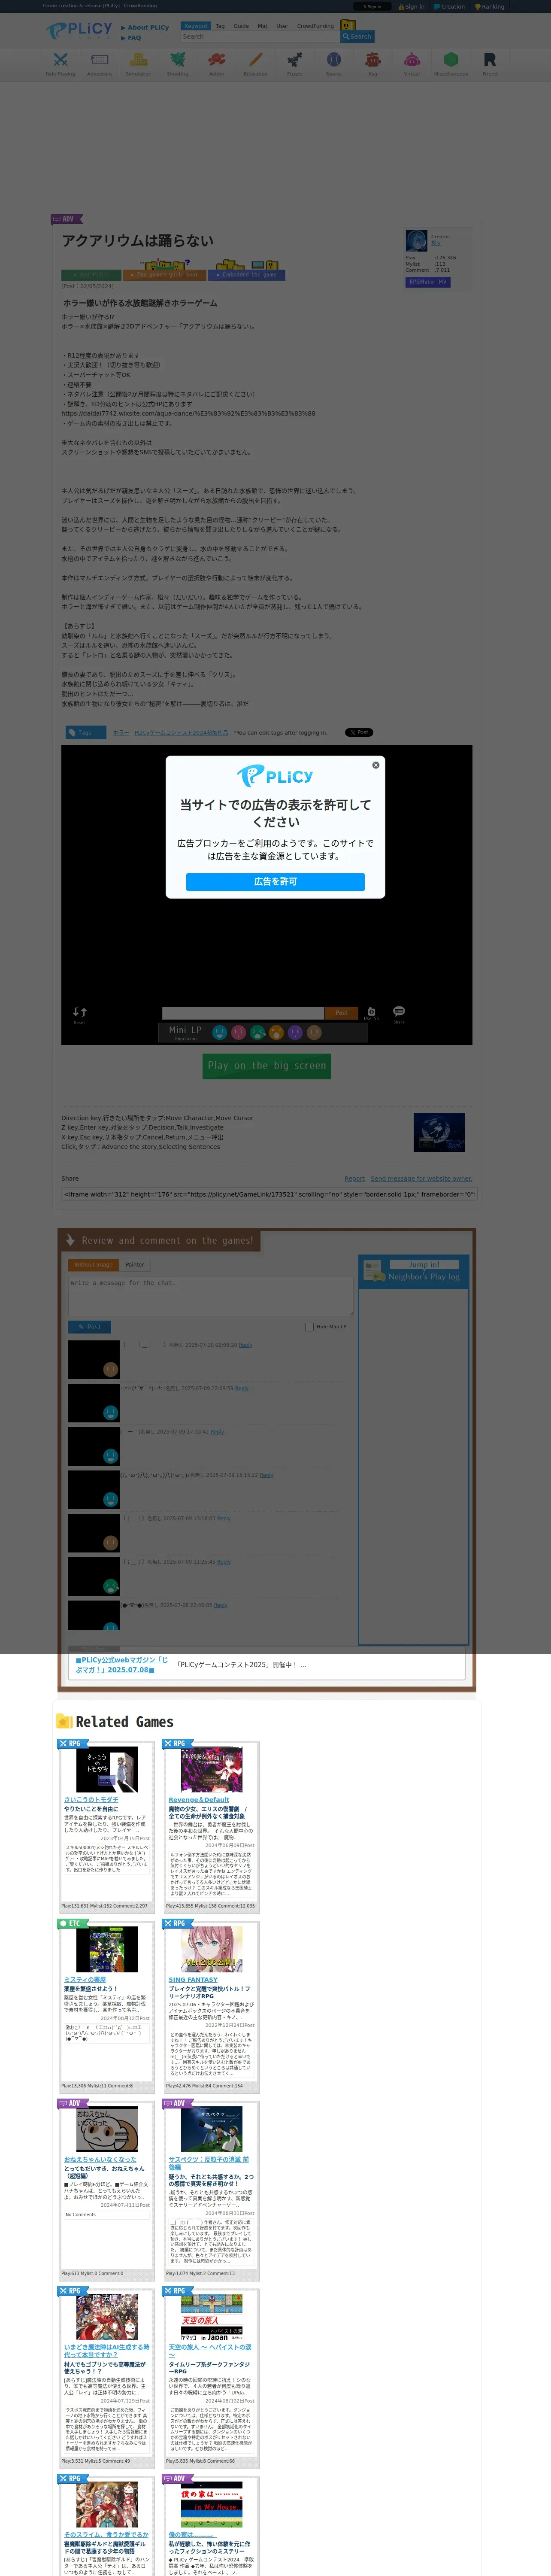Viewport: 551px width, 2576px height.
Task: Select the Mat search tab
Action: [x=263, y=26]
